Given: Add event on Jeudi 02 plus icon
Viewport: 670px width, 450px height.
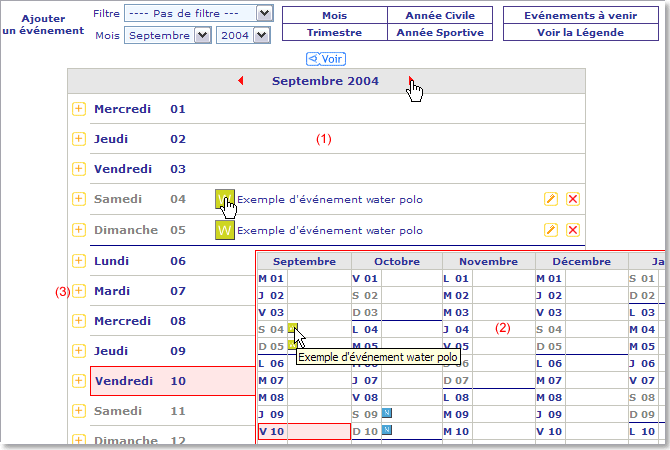Looking at the screenshot, I should click(79, 139).
